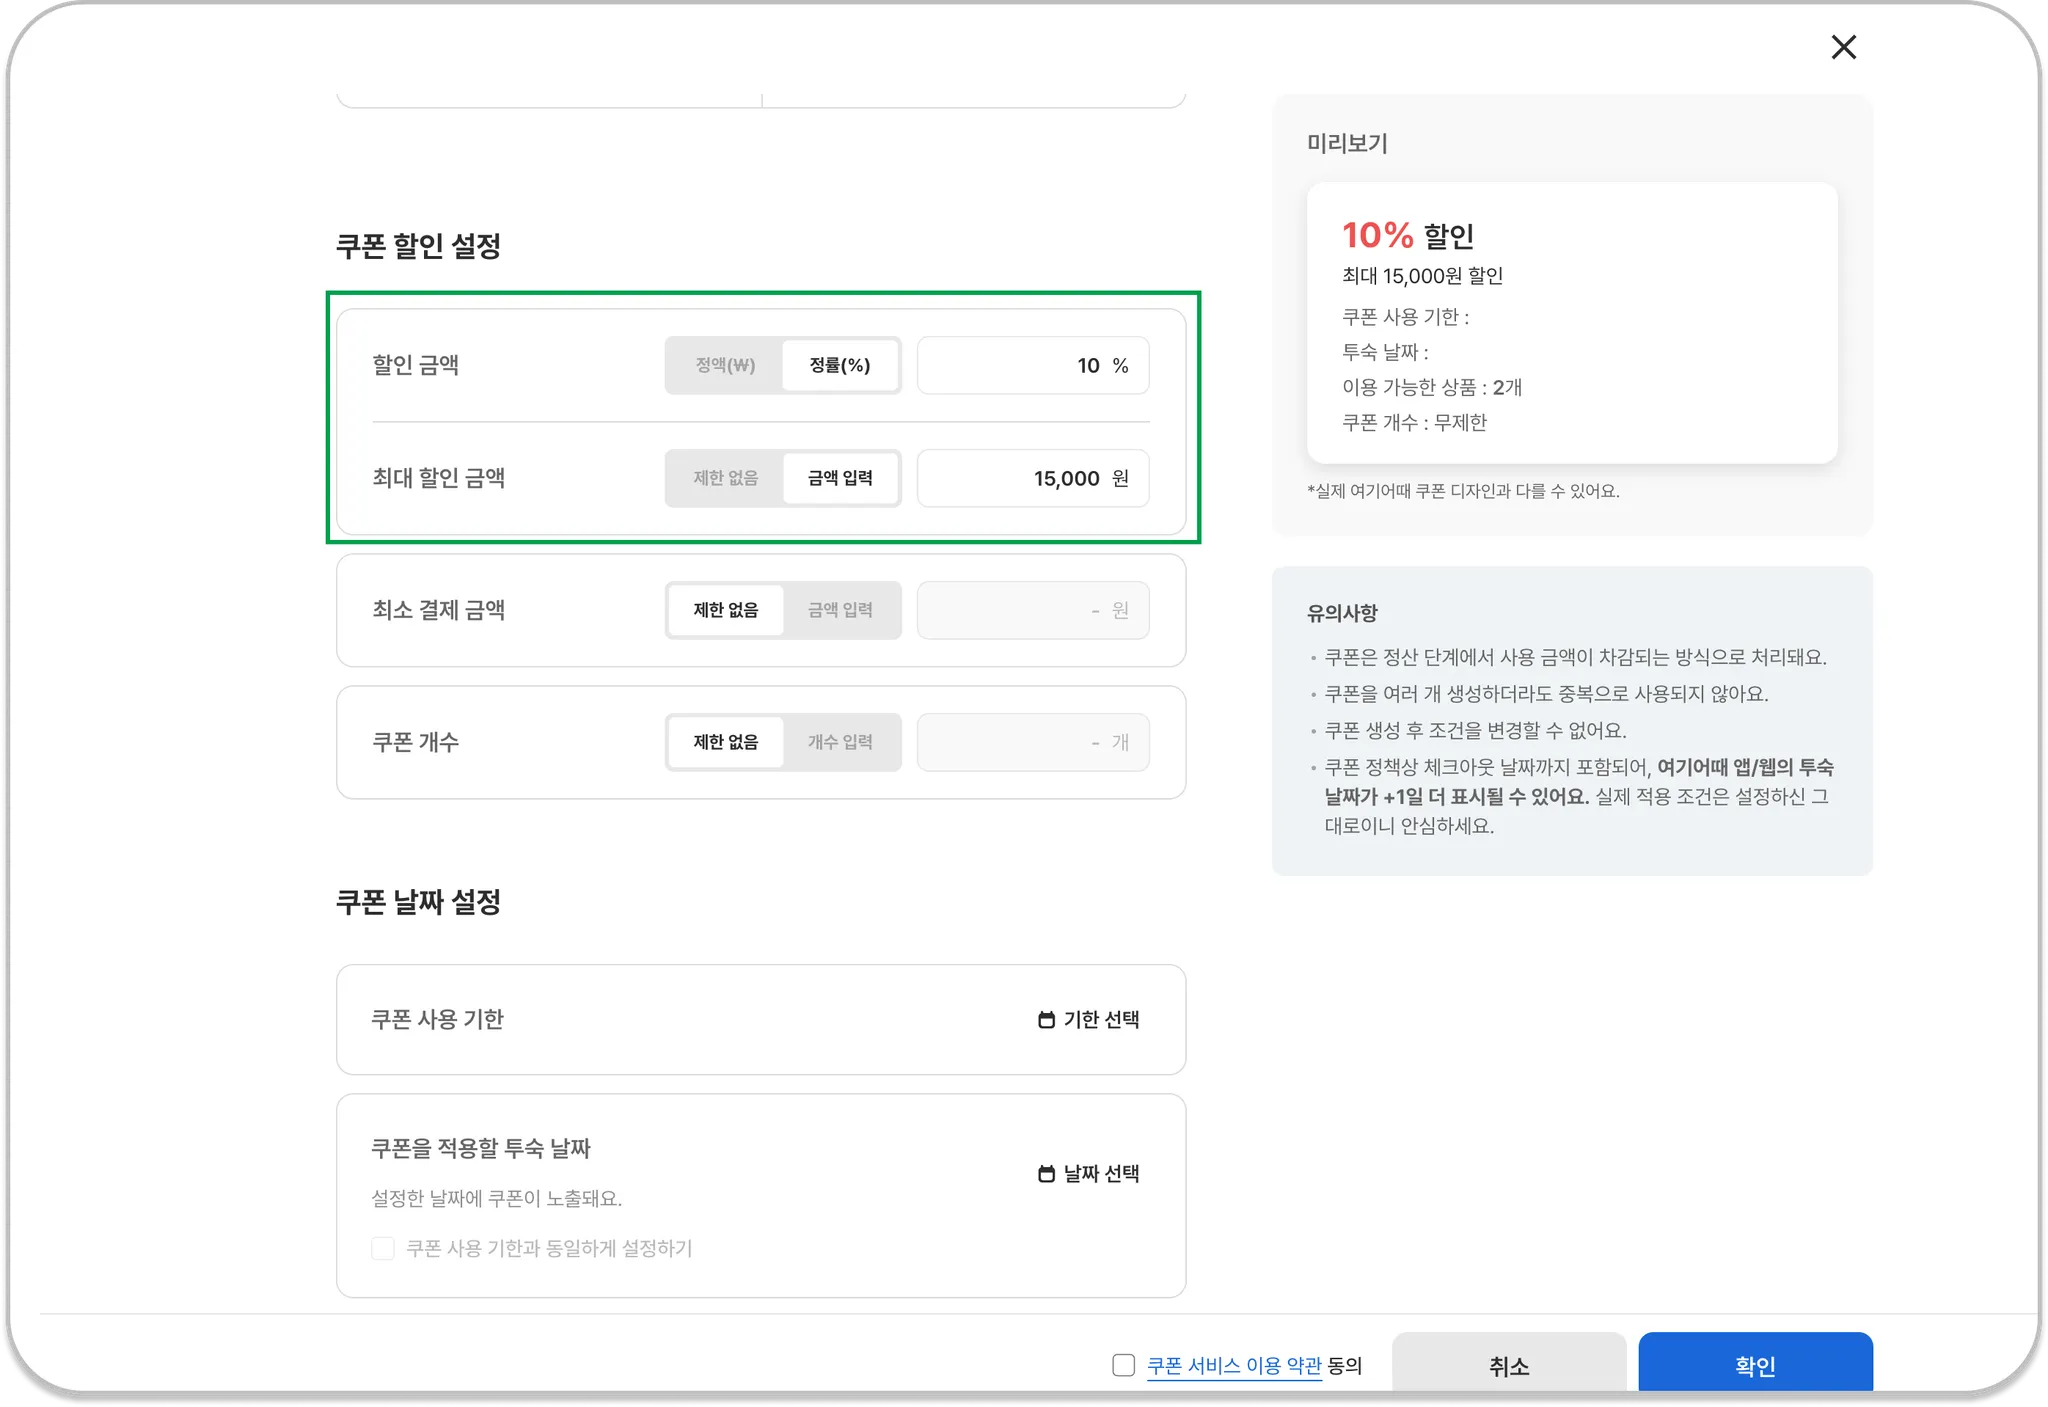Check 쿠폰 사용 기한과 동일하게 설정하기 checkbox
The height and width of the screenshot is (1407, 2048).
point(383,1248)
